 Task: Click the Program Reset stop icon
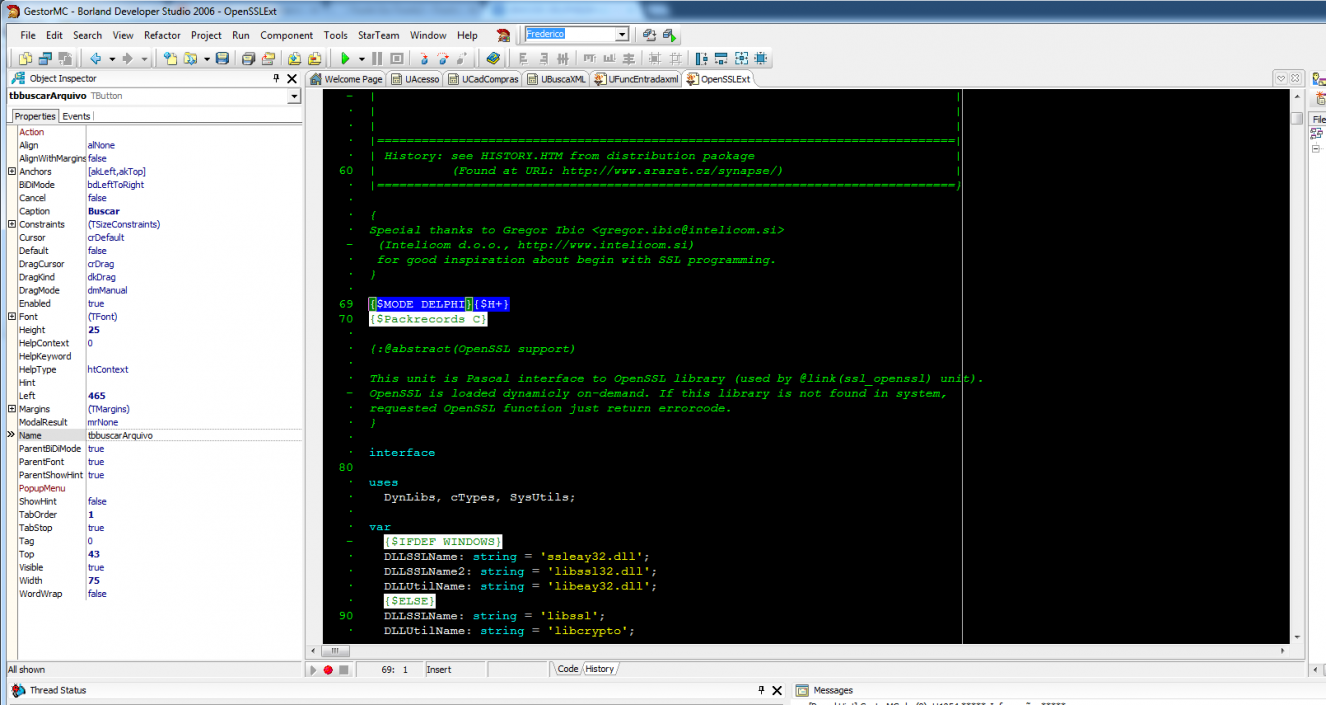397,59
